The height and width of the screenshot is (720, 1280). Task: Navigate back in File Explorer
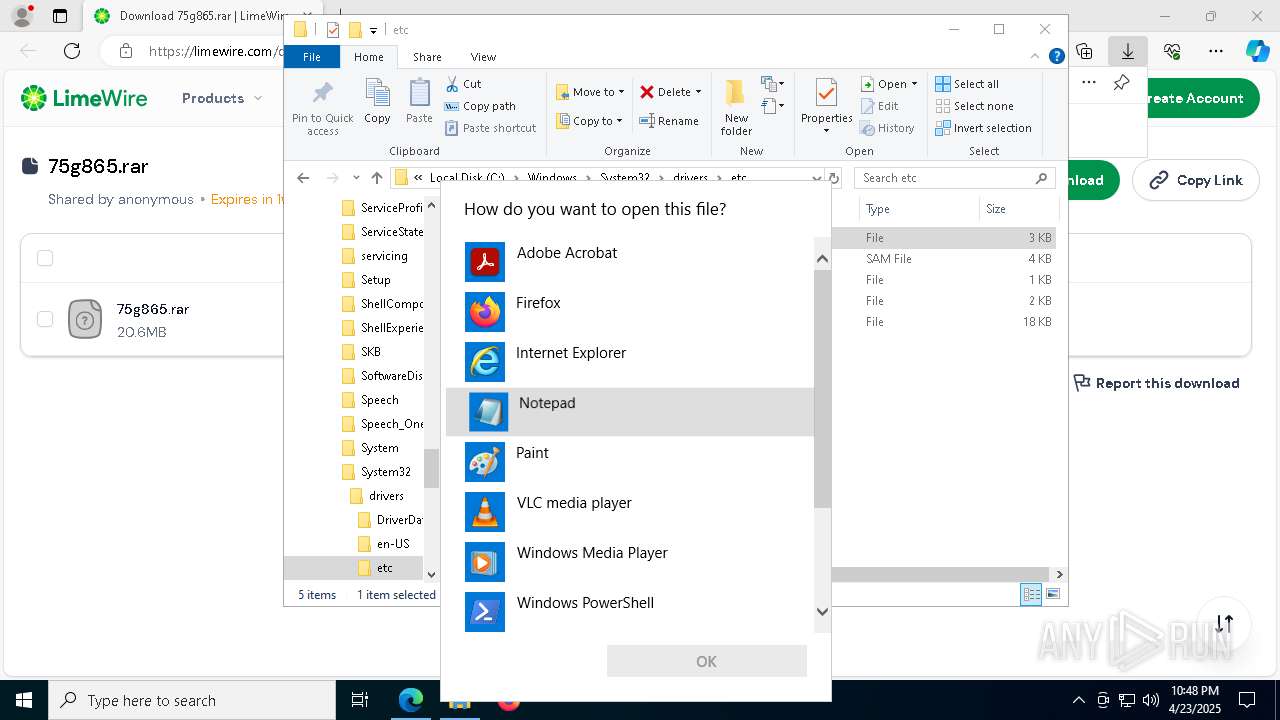303,178
